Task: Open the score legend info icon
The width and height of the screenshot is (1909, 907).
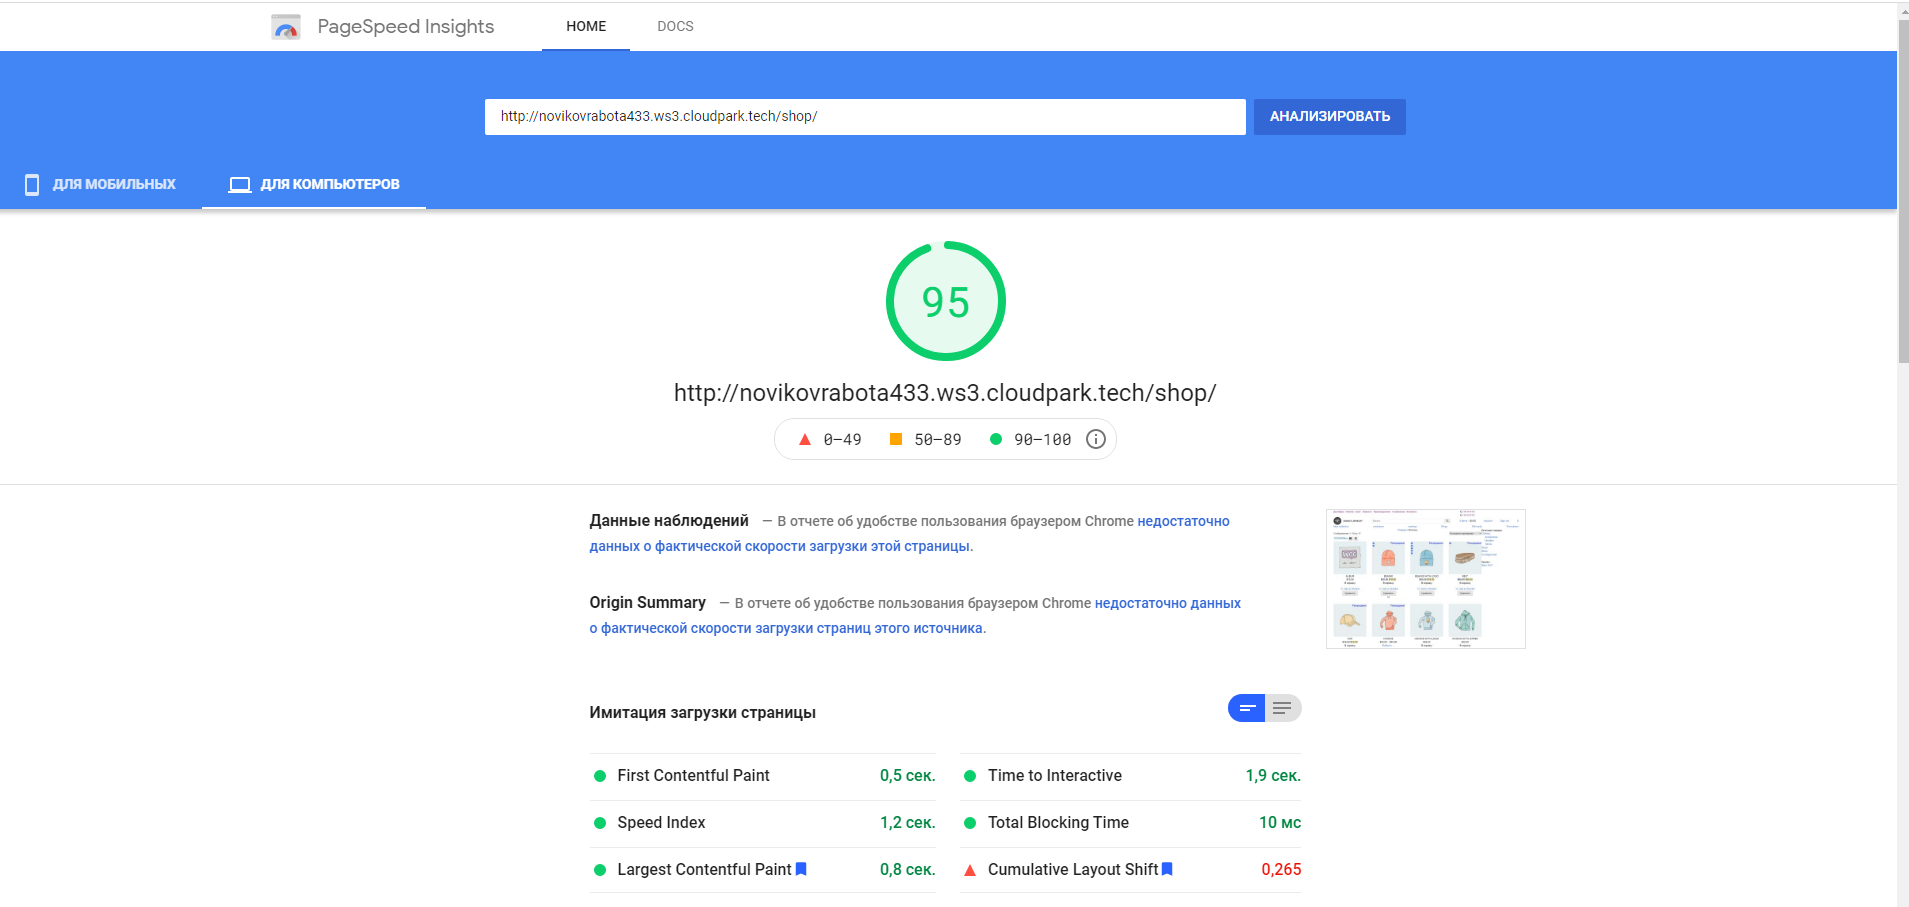Action: [1096, 439]
